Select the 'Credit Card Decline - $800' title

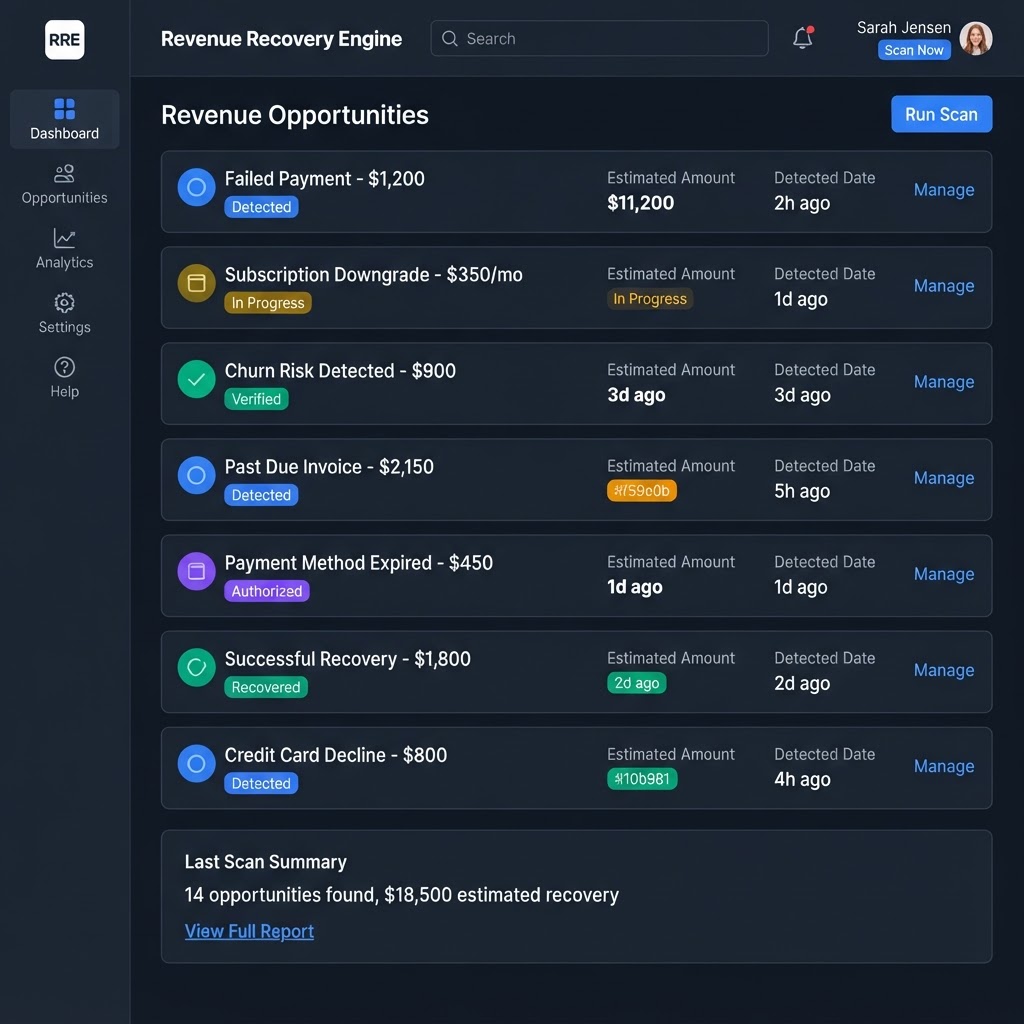pyautogui.click(x=336, y=755)
